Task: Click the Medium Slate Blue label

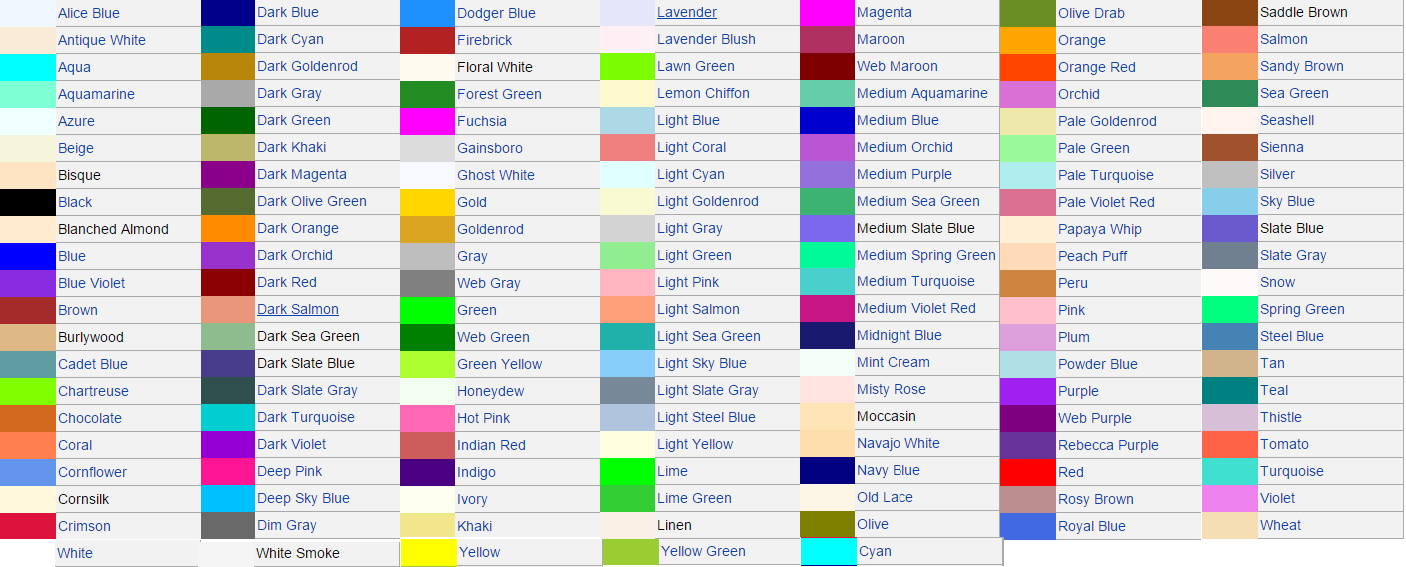Action: point(915,228)
